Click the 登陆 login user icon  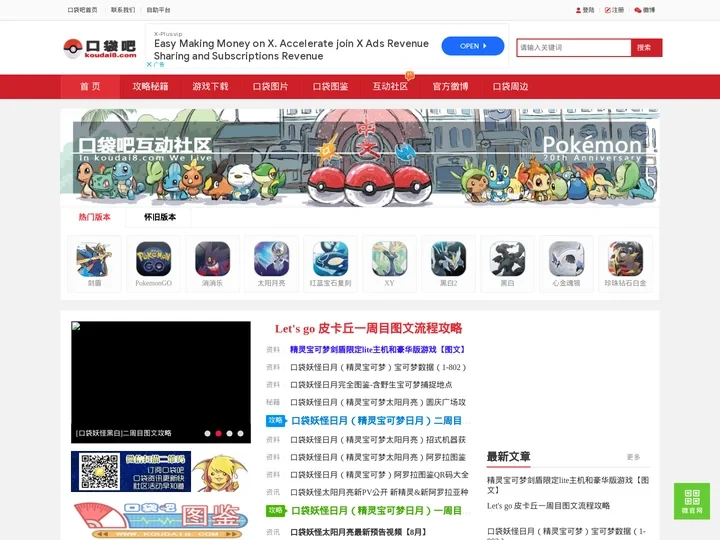point(579,10)
